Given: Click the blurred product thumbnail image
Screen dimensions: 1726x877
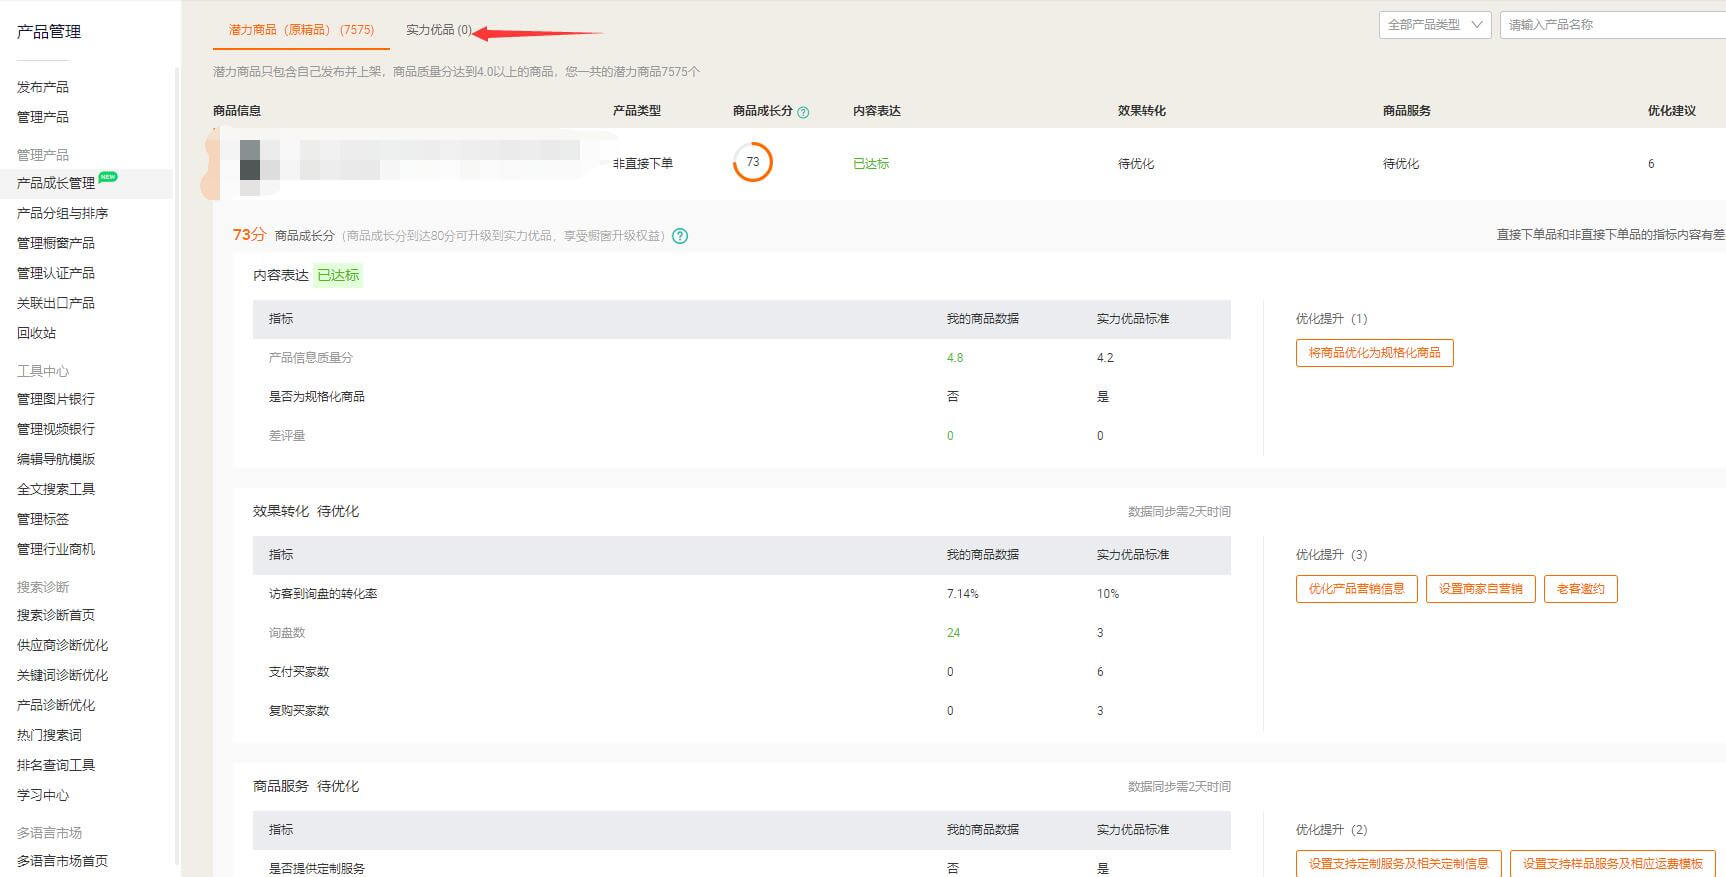Looking at the screenshot, I should (258, 162).
